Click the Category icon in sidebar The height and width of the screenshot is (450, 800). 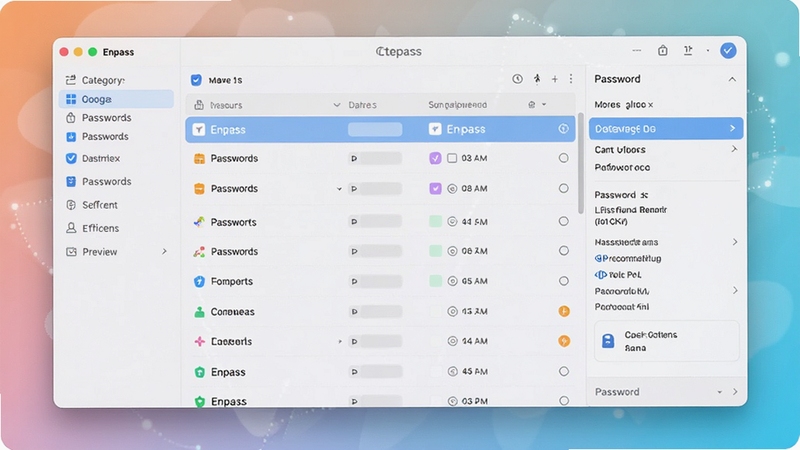[71, 80]
